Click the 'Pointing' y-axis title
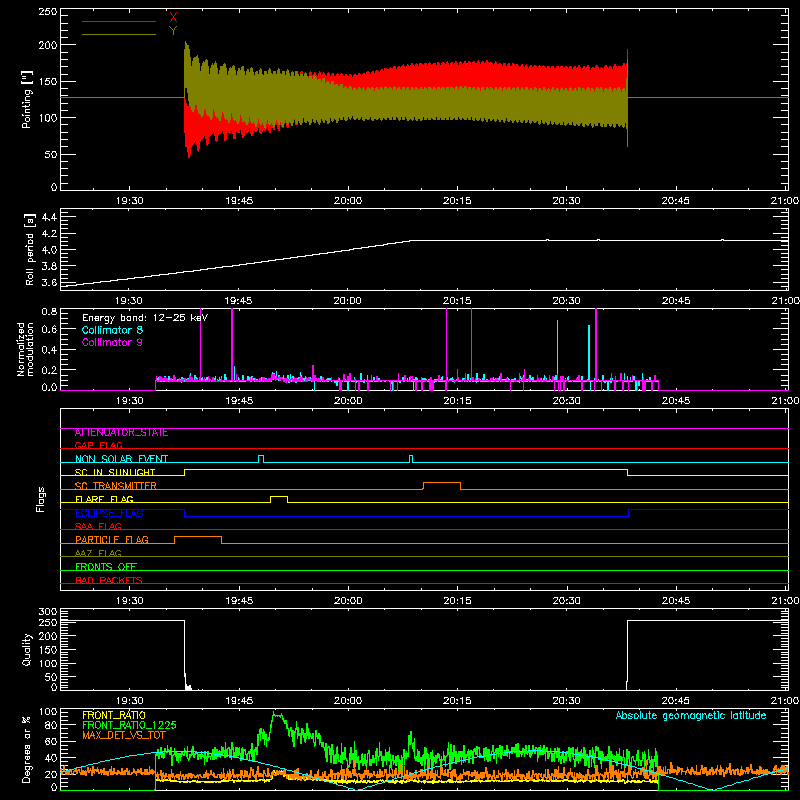The image size is (800, 800). [27, 99]
